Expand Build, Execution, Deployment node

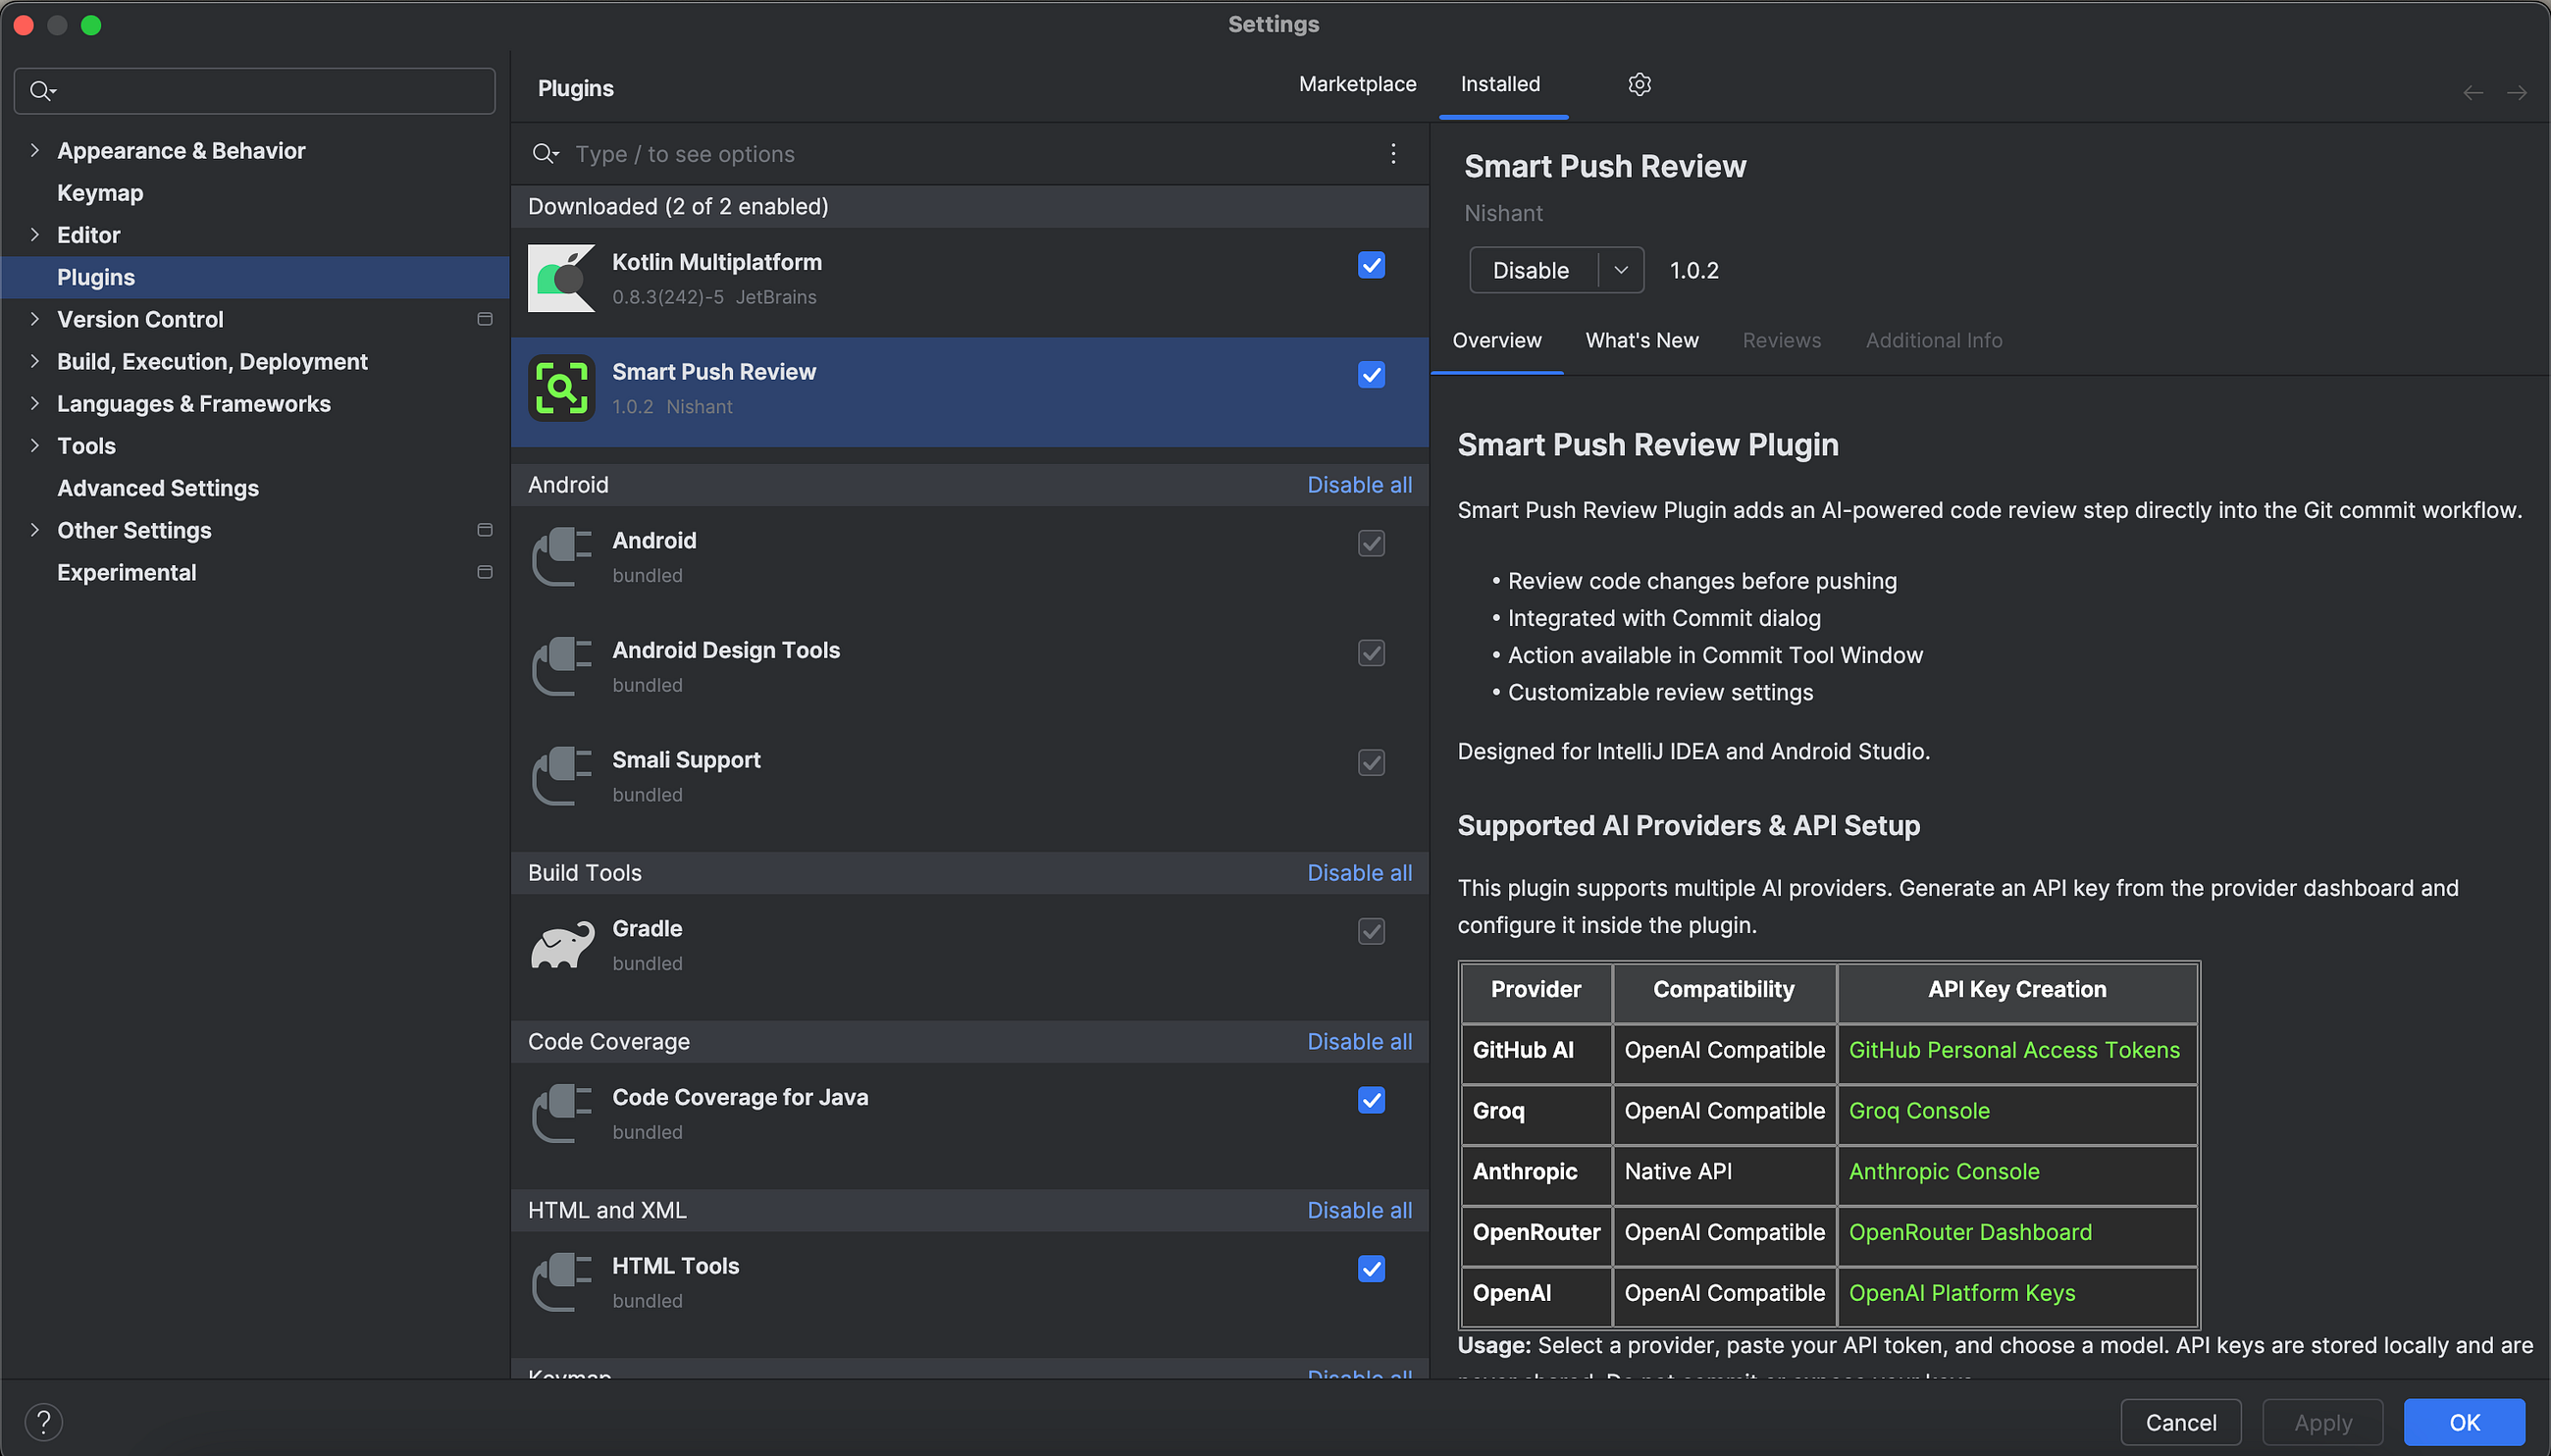coord(35,361)
